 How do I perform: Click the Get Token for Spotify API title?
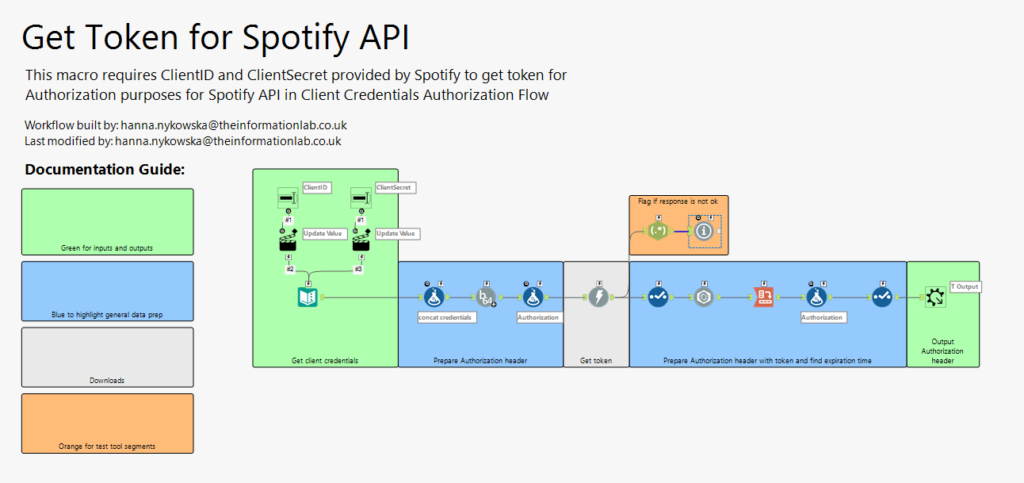point(216,38)
